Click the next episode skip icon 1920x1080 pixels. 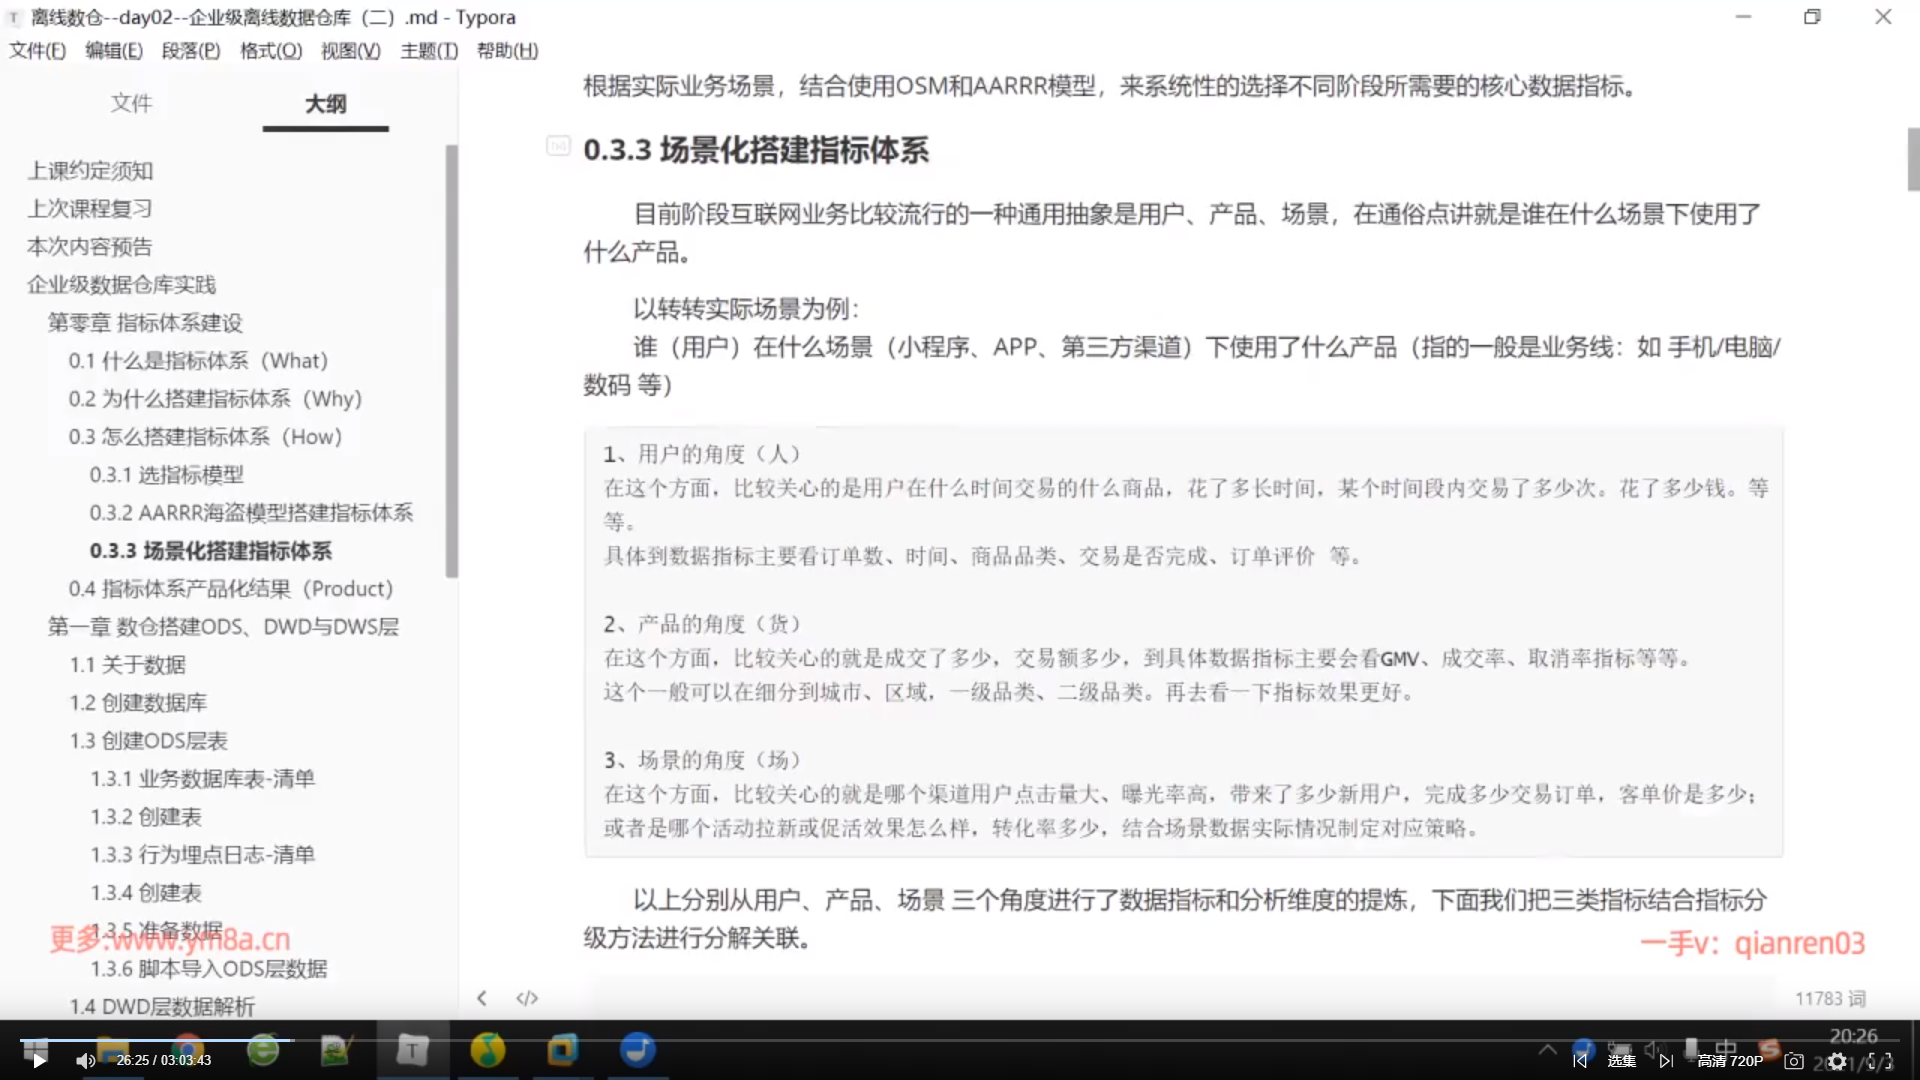pyautogui.click(x=1666, y=1060)
